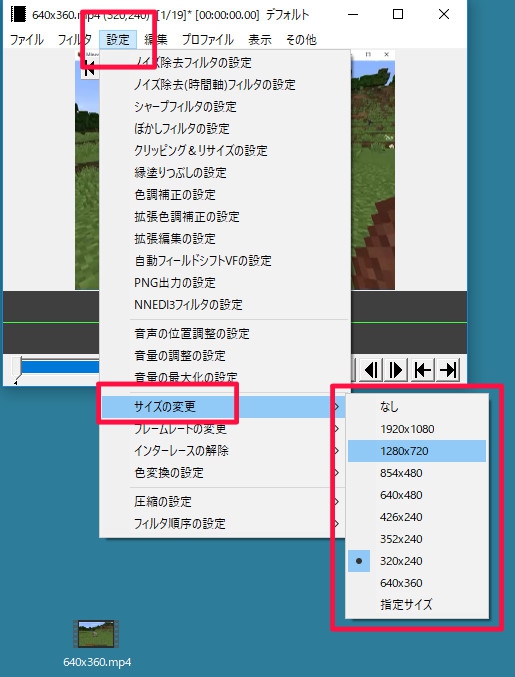Select 854x480 size option
Viewport: 515px width, 677px height.
click(417, 473)
